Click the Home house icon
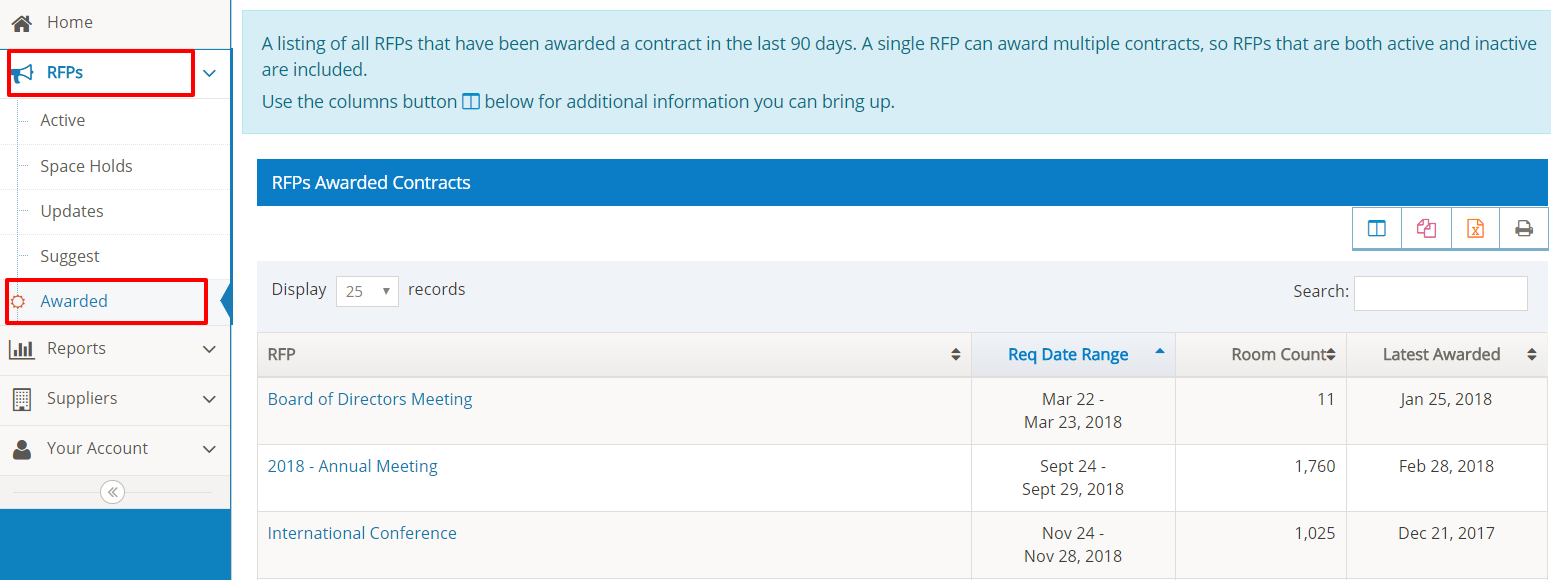The width and height of the screenshot is (1551, 580). tap(21, 22)
